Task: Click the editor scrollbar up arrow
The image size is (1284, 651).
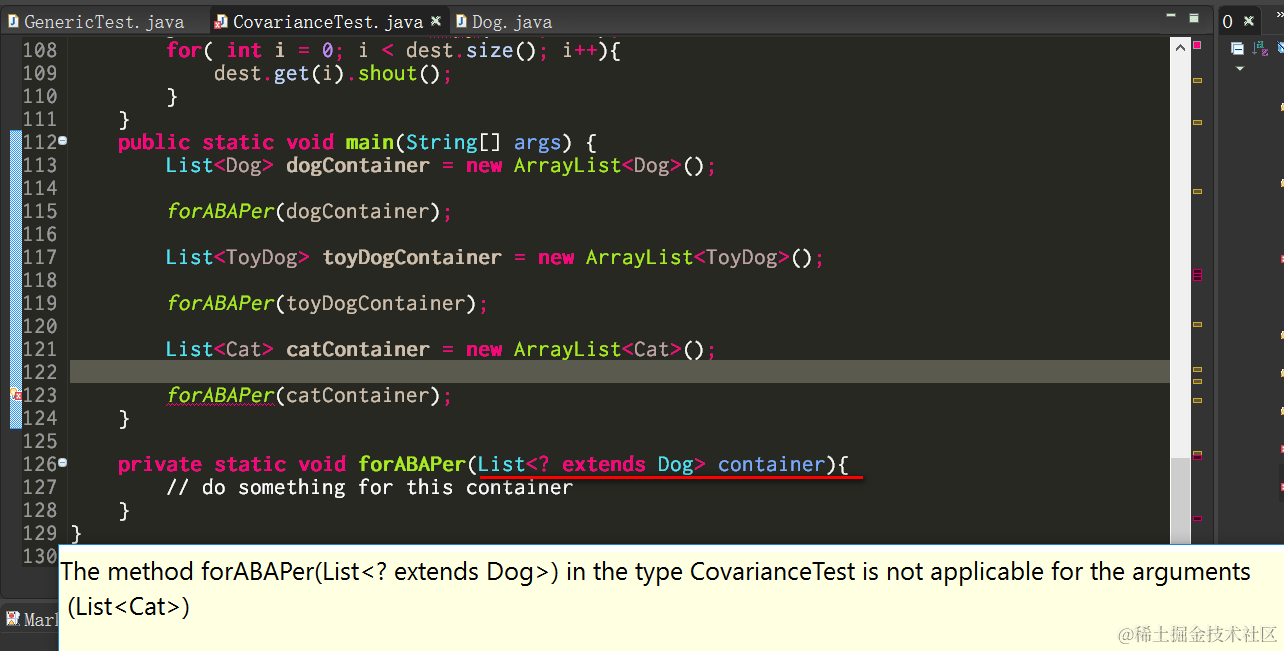Action: (x=1181, y=46)
